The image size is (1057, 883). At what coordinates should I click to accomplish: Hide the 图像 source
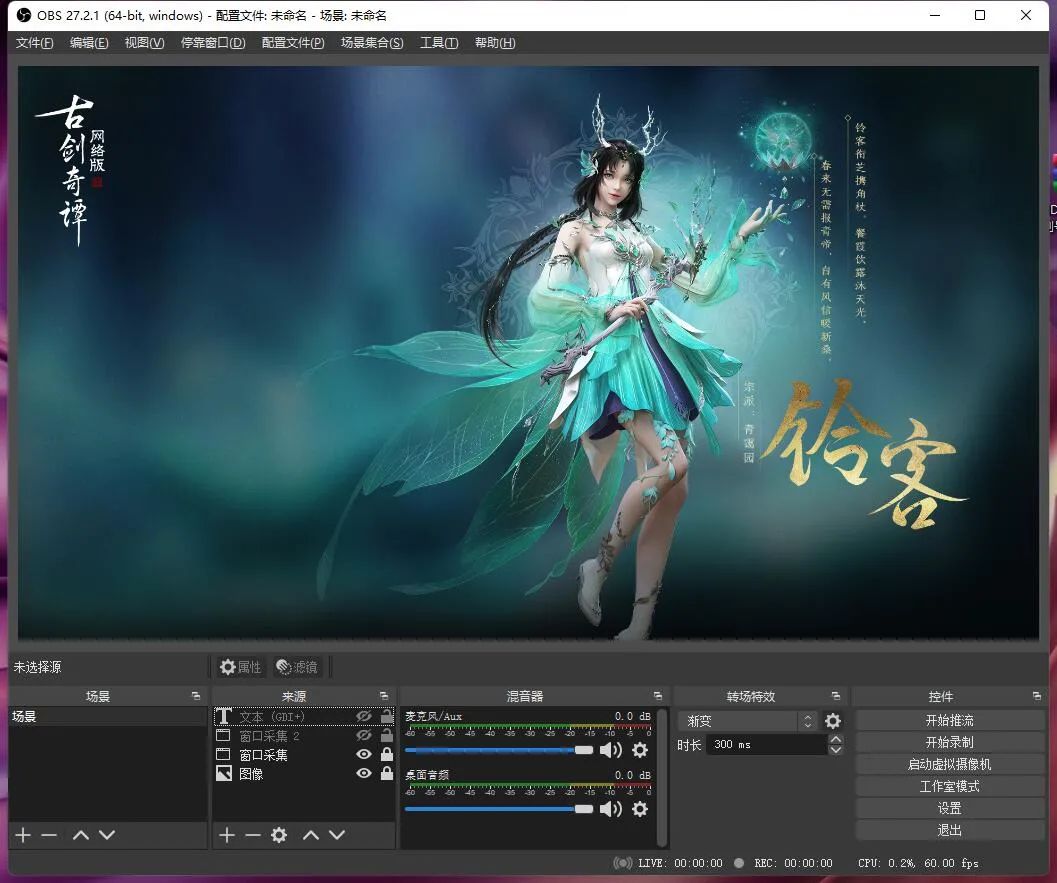[x=364, y=773]
